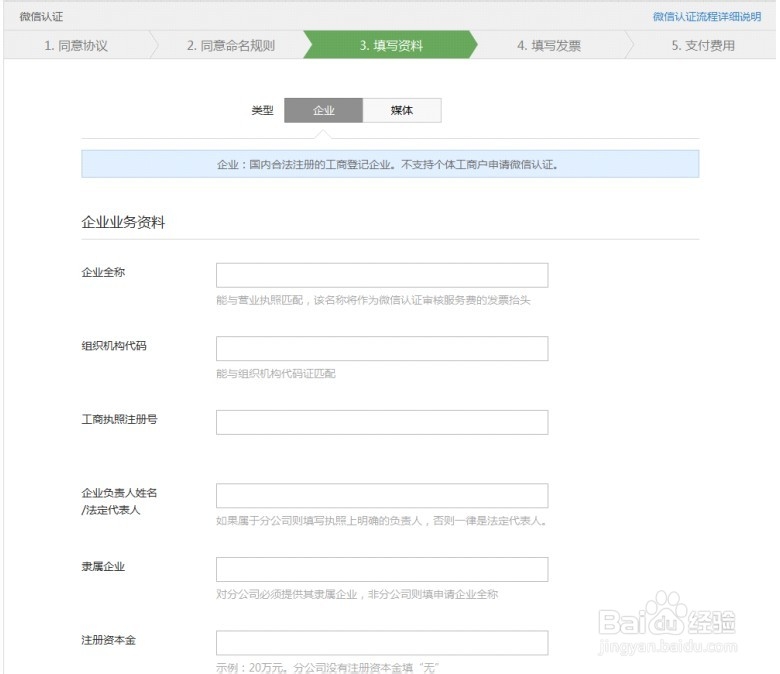Click the 隶属企业 field label
The width and height of the screenshot is (780, 674).
tap(103, 567)
